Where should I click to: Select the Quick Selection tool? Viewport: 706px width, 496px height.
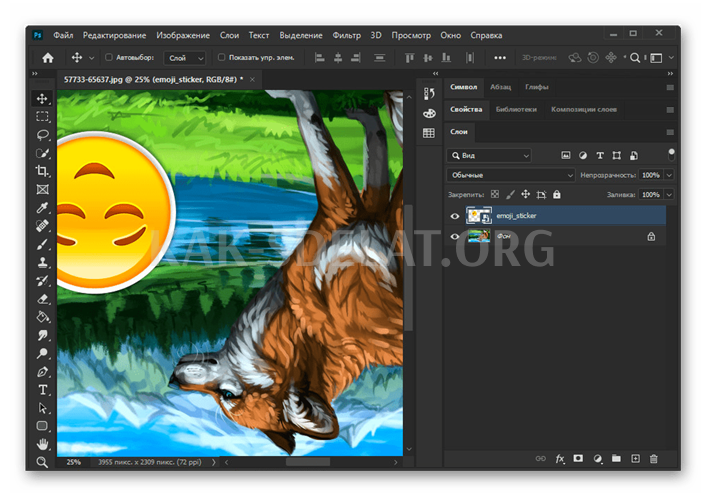42,153
